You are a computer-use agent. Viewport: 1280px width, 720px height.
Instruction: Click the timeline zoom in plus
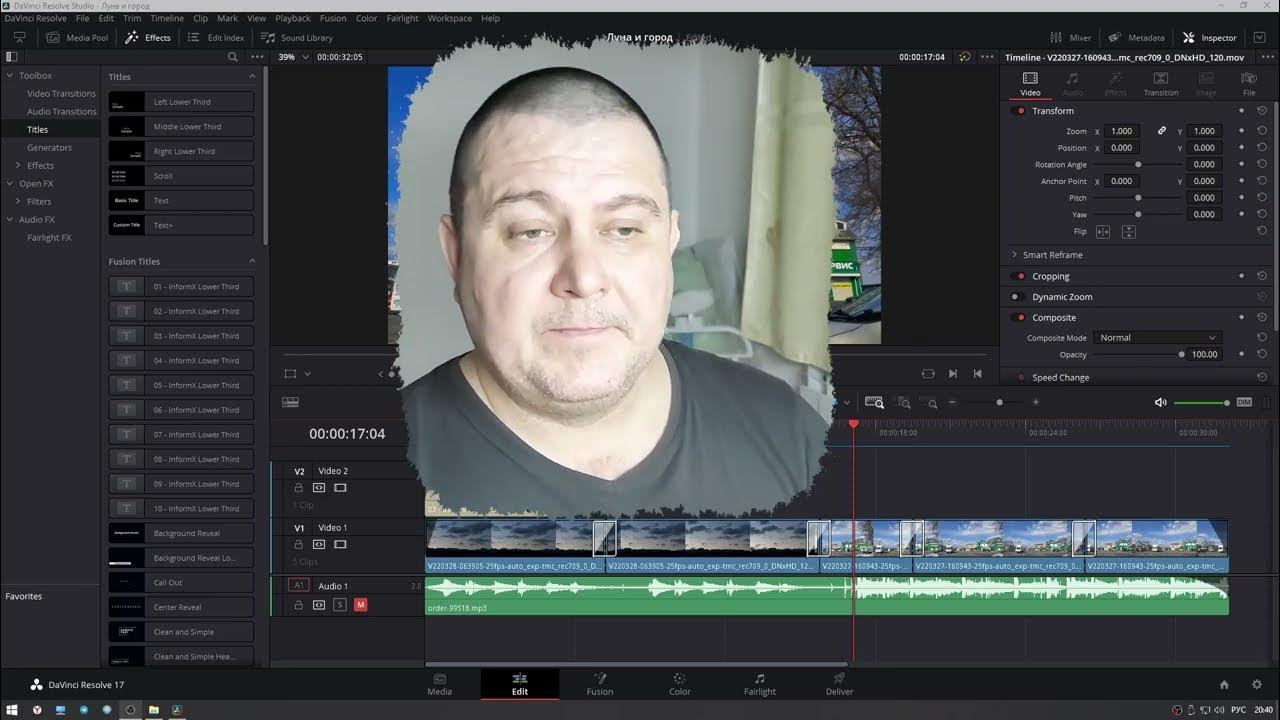click(1035, 402)
